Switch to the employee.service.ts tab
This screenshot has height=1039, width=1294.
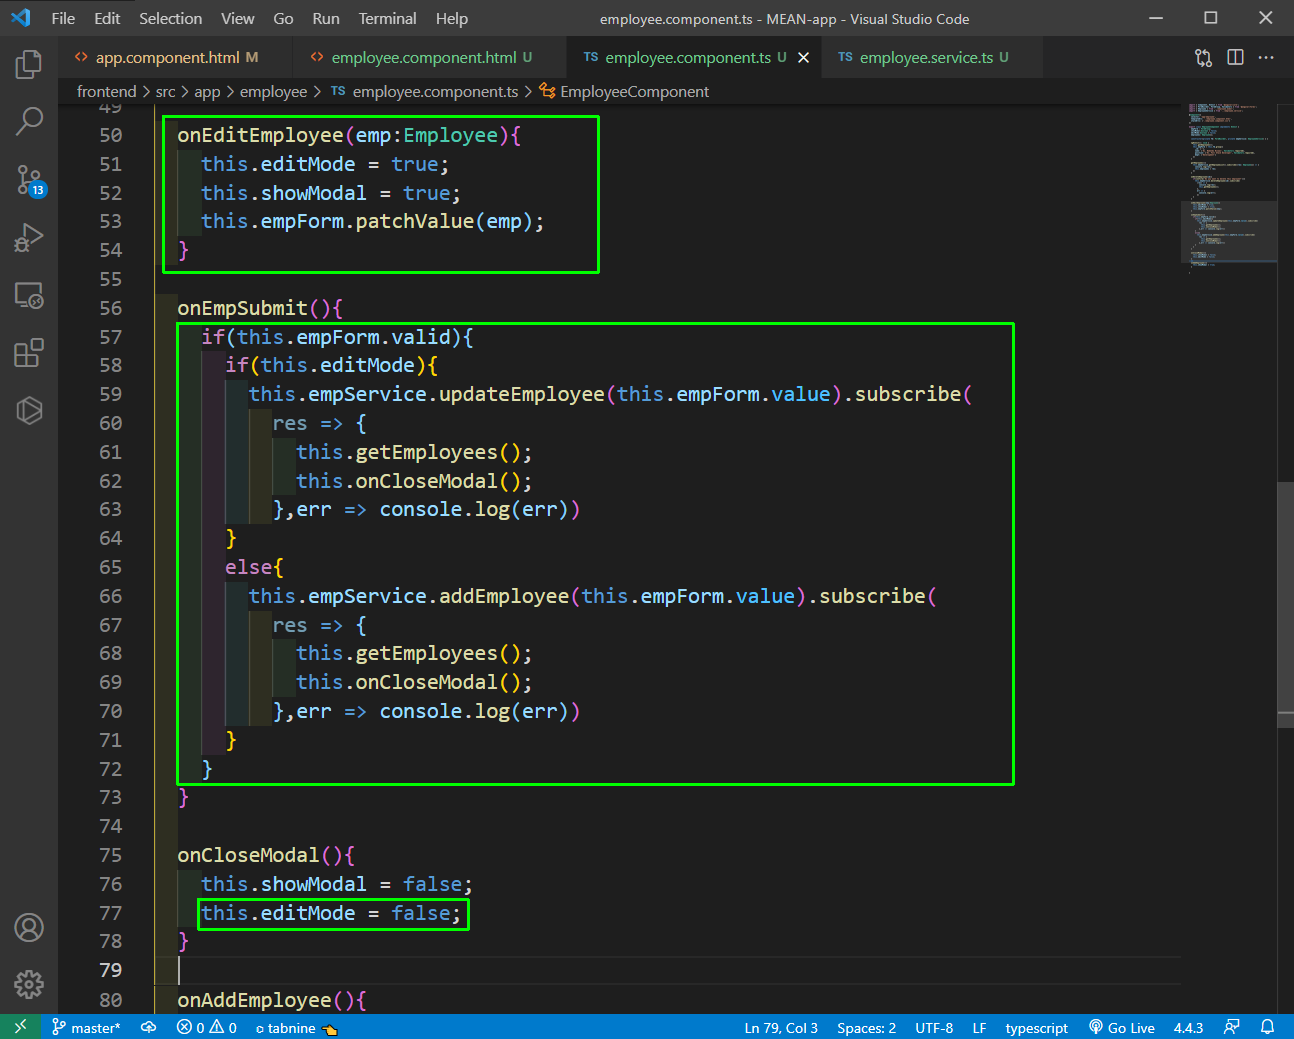point(932,58)
